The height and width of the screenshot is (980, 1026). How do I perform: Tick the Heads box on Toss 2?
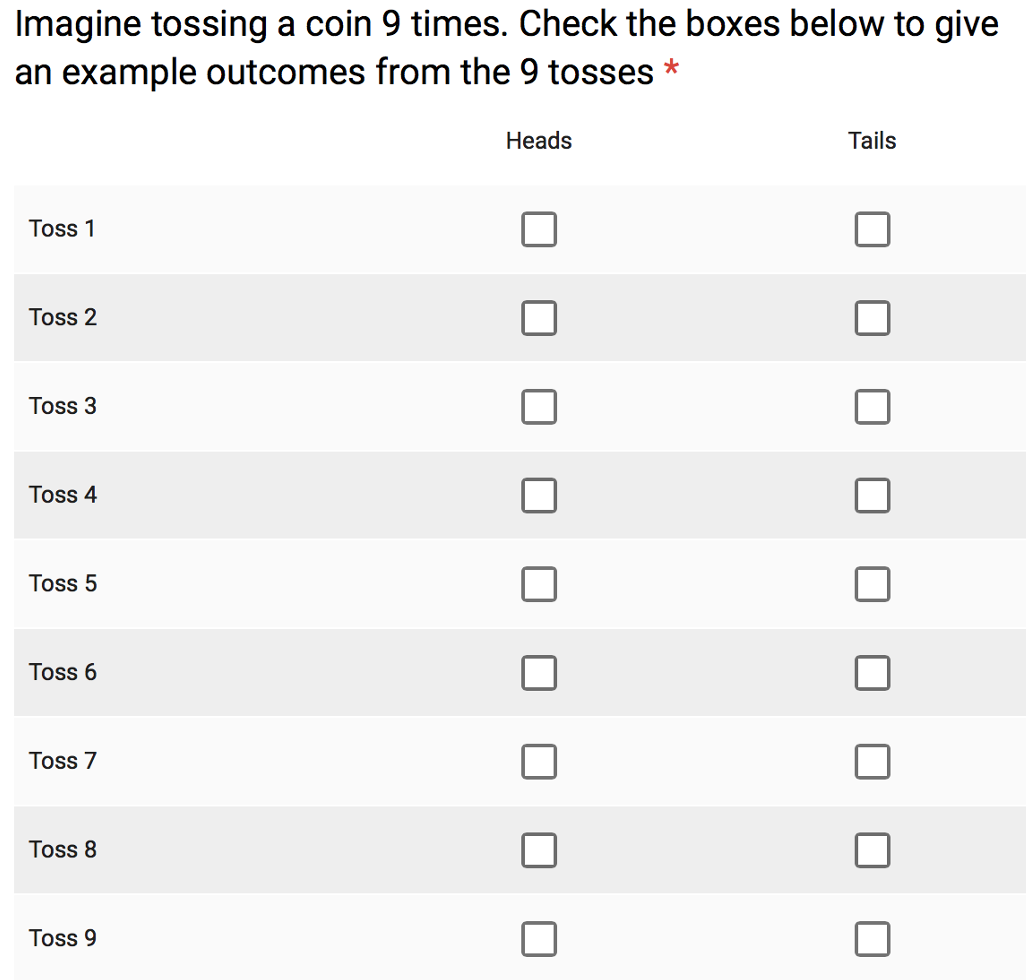538,318
